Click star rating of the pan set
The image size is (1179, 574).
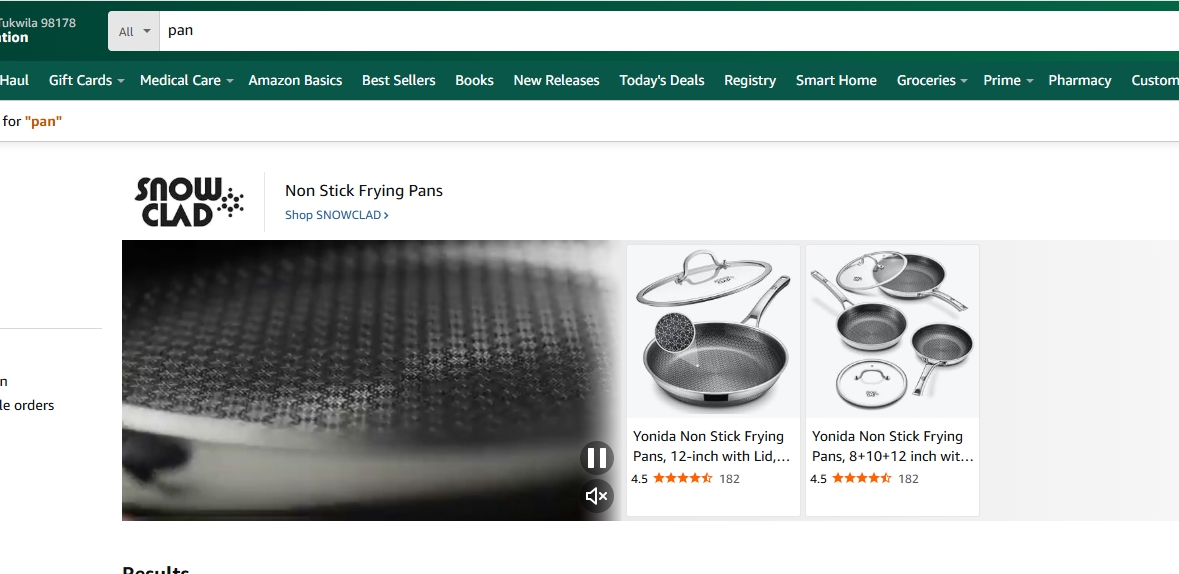(x=861, y=479)
